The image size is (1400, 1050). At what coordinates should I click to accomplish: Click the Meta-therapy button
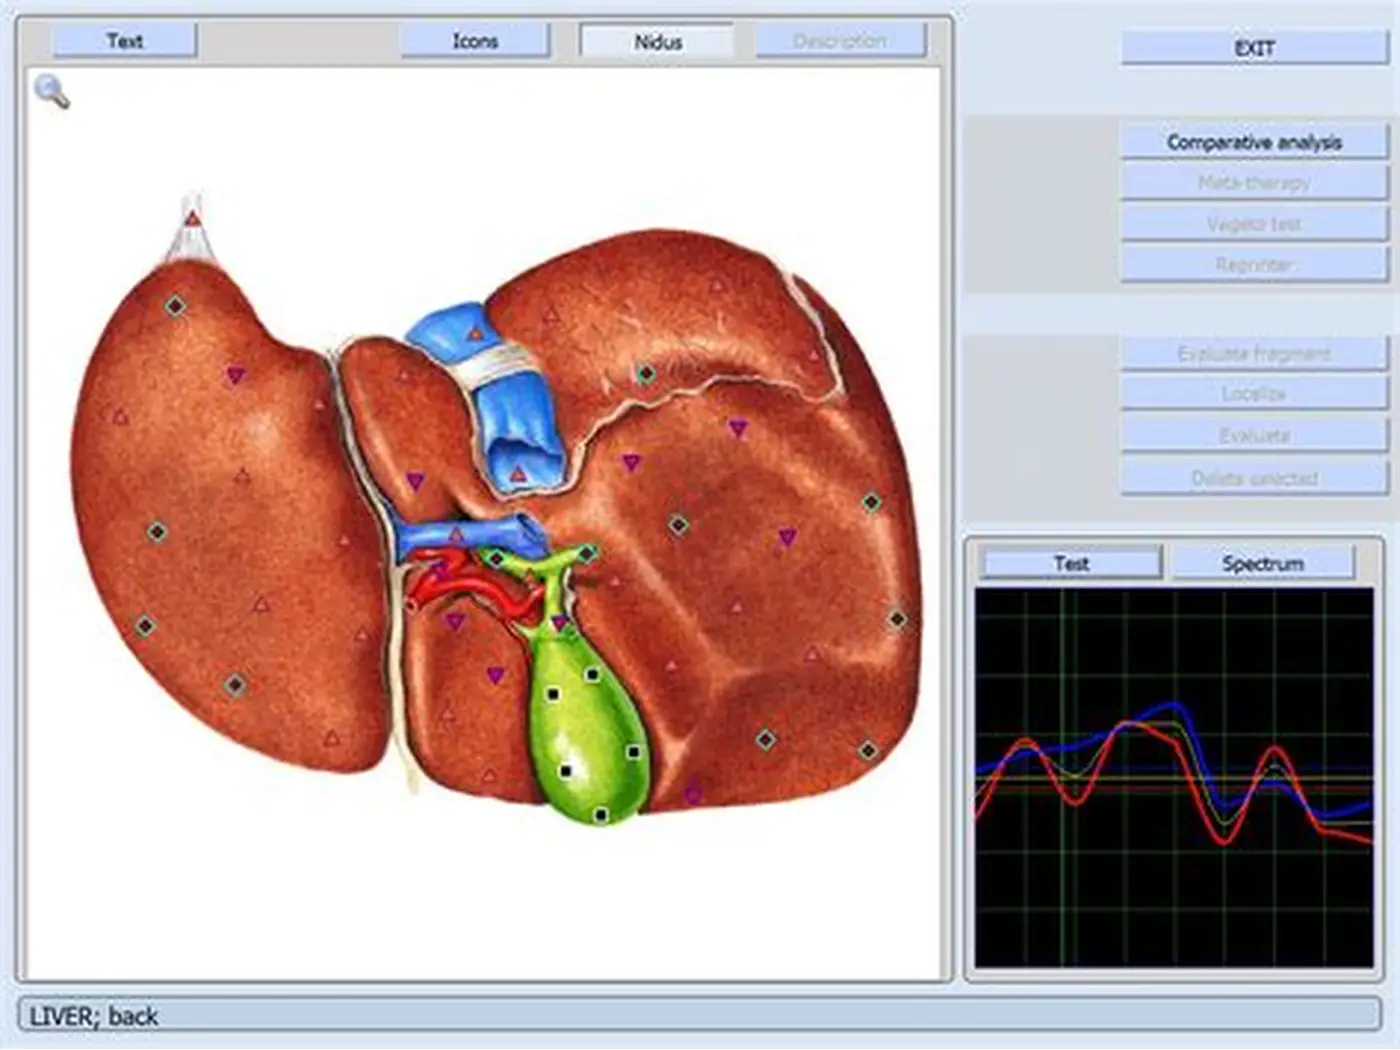(1254, 183)
